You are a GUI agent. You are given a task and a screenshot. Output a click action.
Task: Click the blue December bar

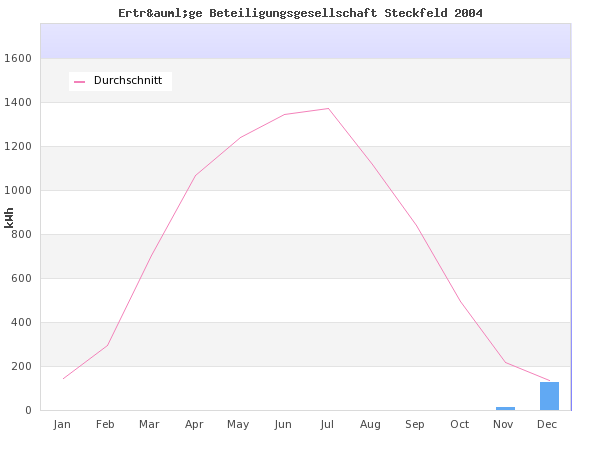coord(549,396)
